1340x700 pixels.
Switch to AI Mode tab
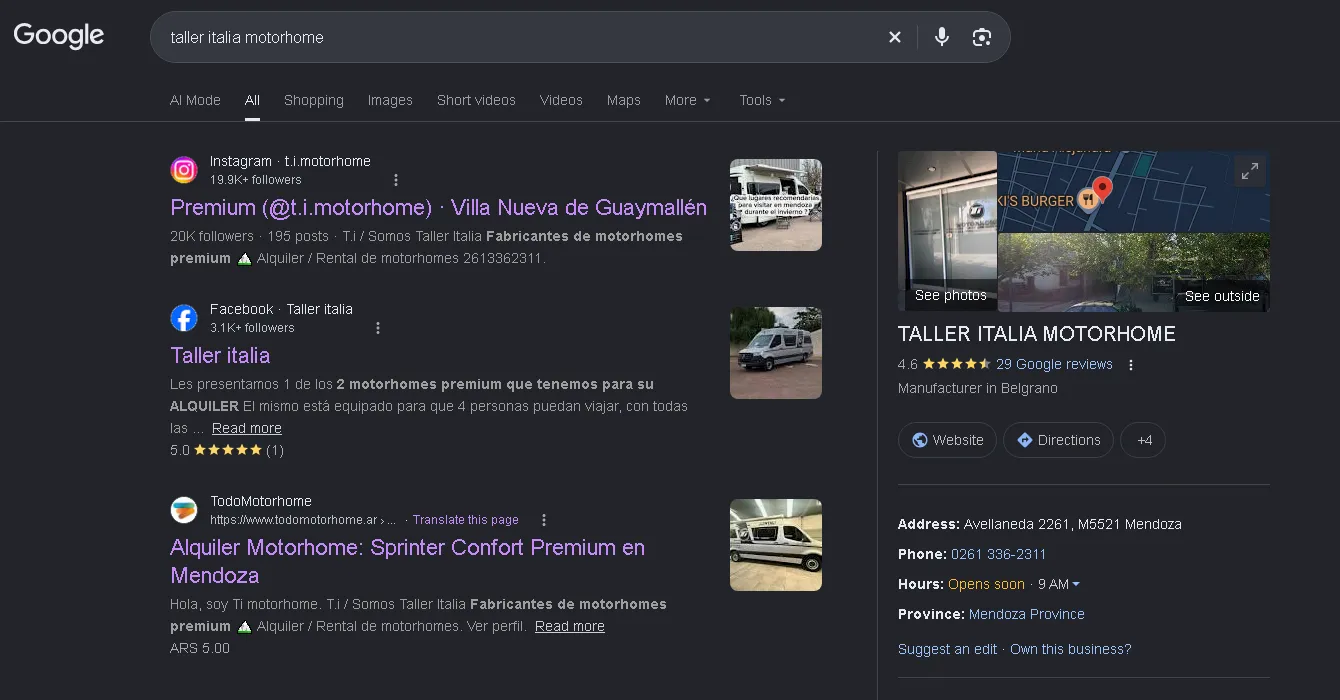tap(195, 100)
